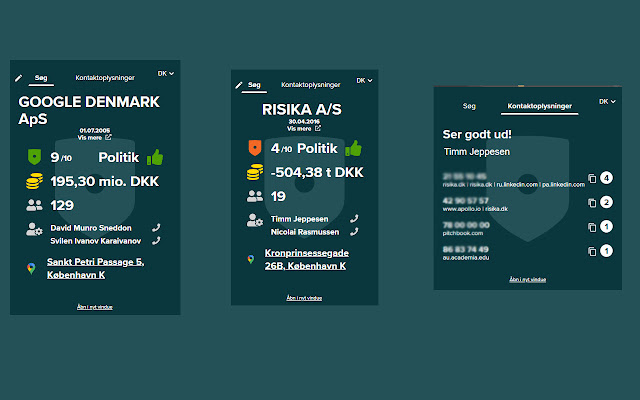Click the map pin icon beside Sankt Petri Passage
640x400 pixels.
(31, 268)
